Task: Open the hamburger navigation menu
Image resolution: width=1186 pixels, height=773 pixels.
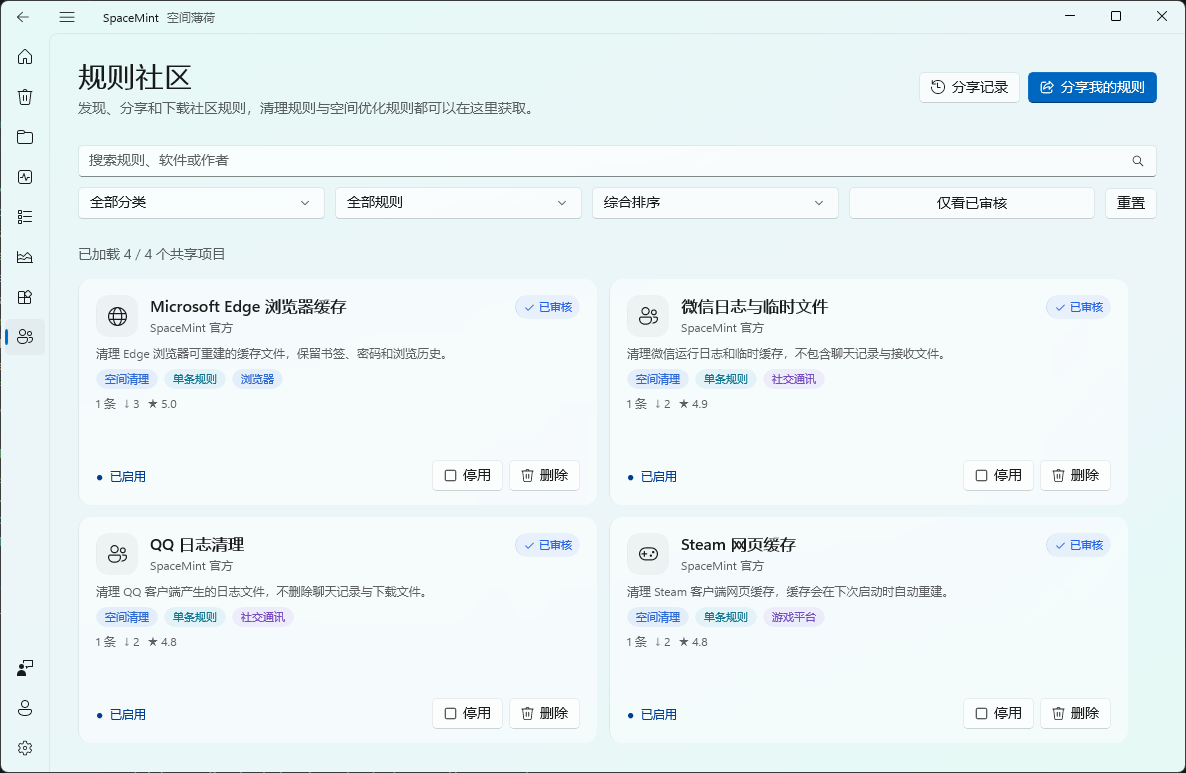Action: click(x=67, y=17)
